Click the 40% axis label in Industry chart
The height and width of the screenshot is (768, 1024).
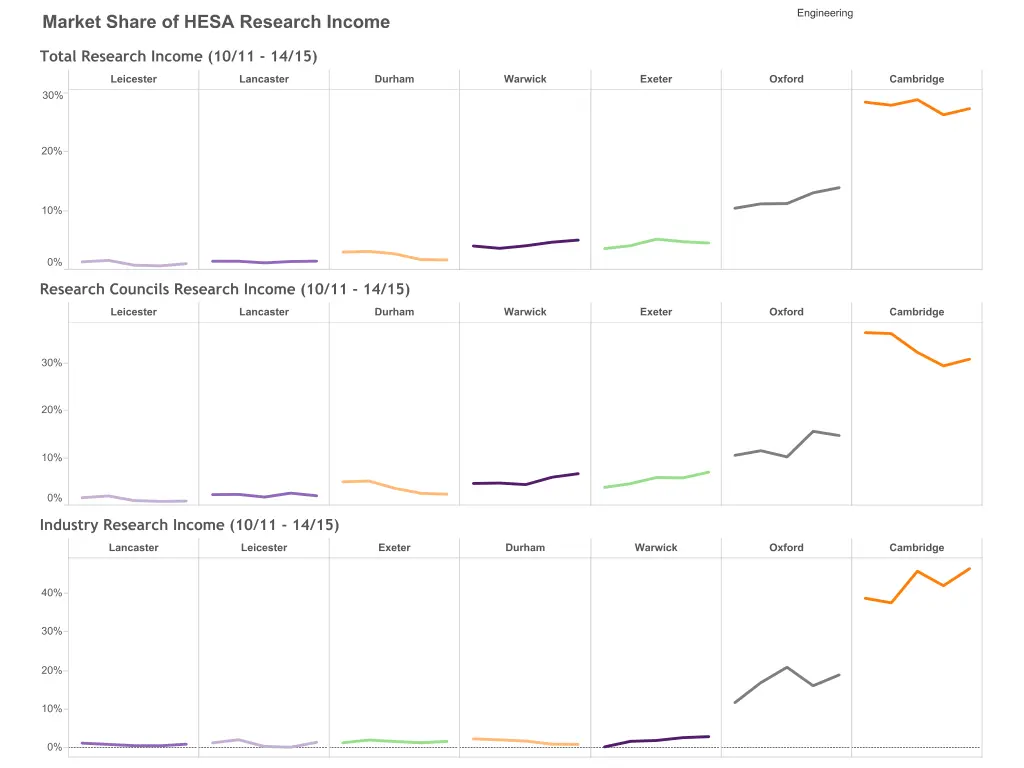pyautogui.click(x=52, y=594)
